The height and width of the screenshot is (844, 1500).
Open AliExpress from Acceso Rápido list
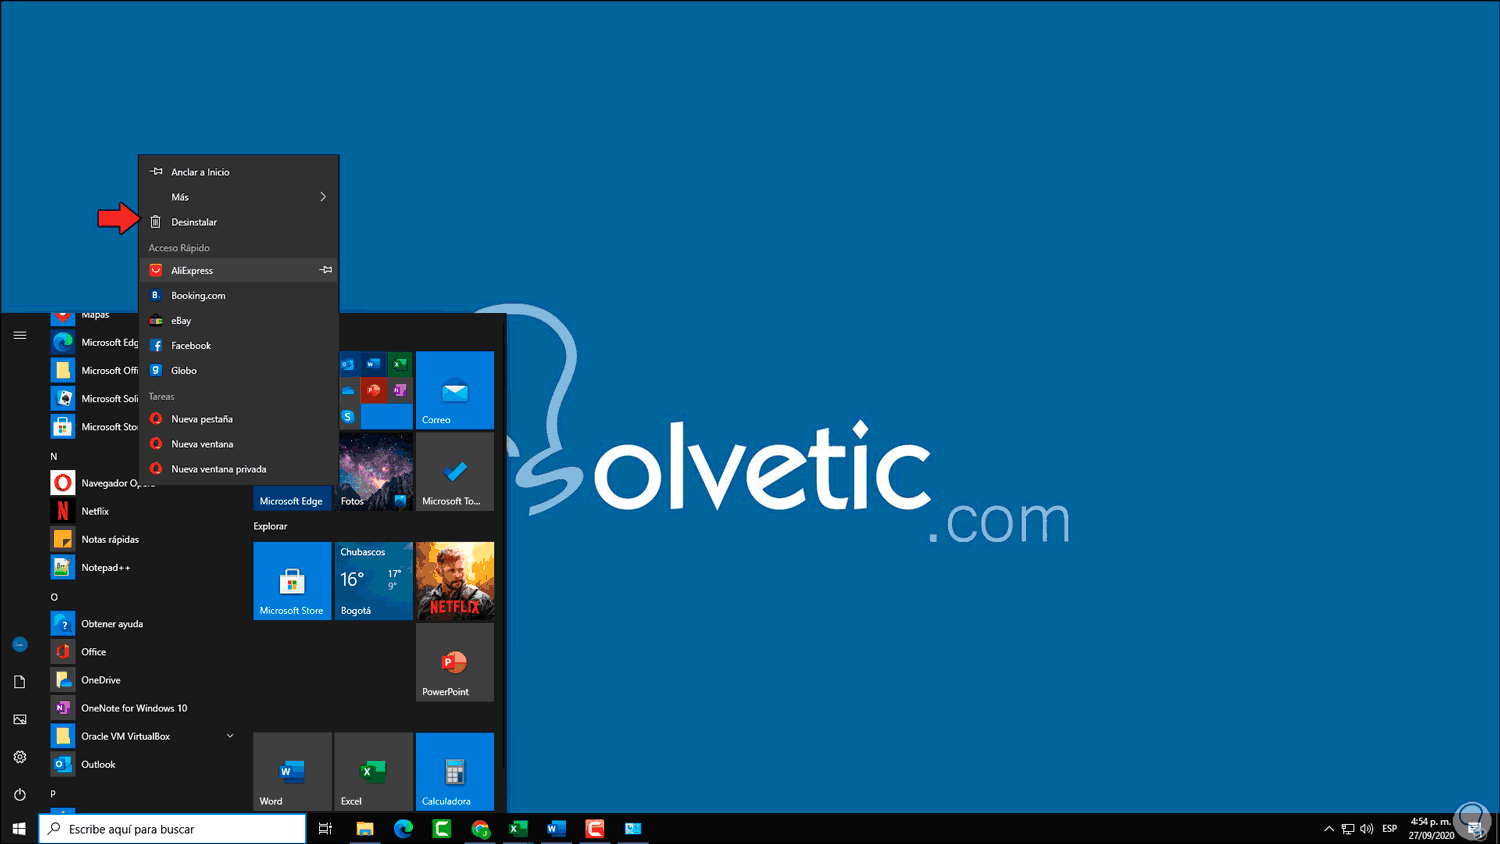239,270
